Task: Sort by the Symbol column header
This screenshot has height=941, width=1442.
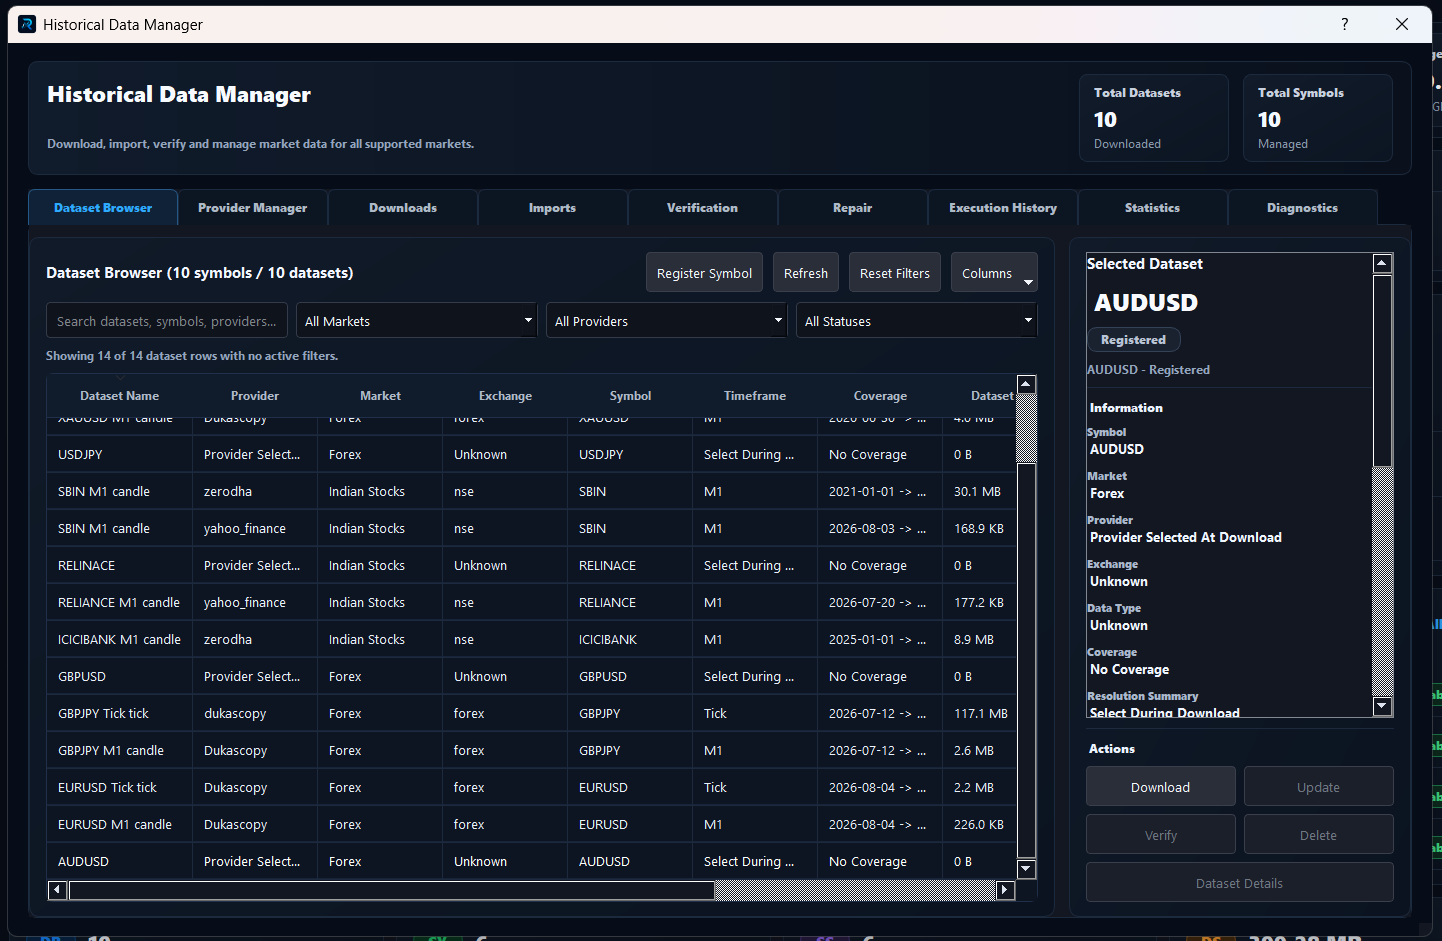Action: 630,396
